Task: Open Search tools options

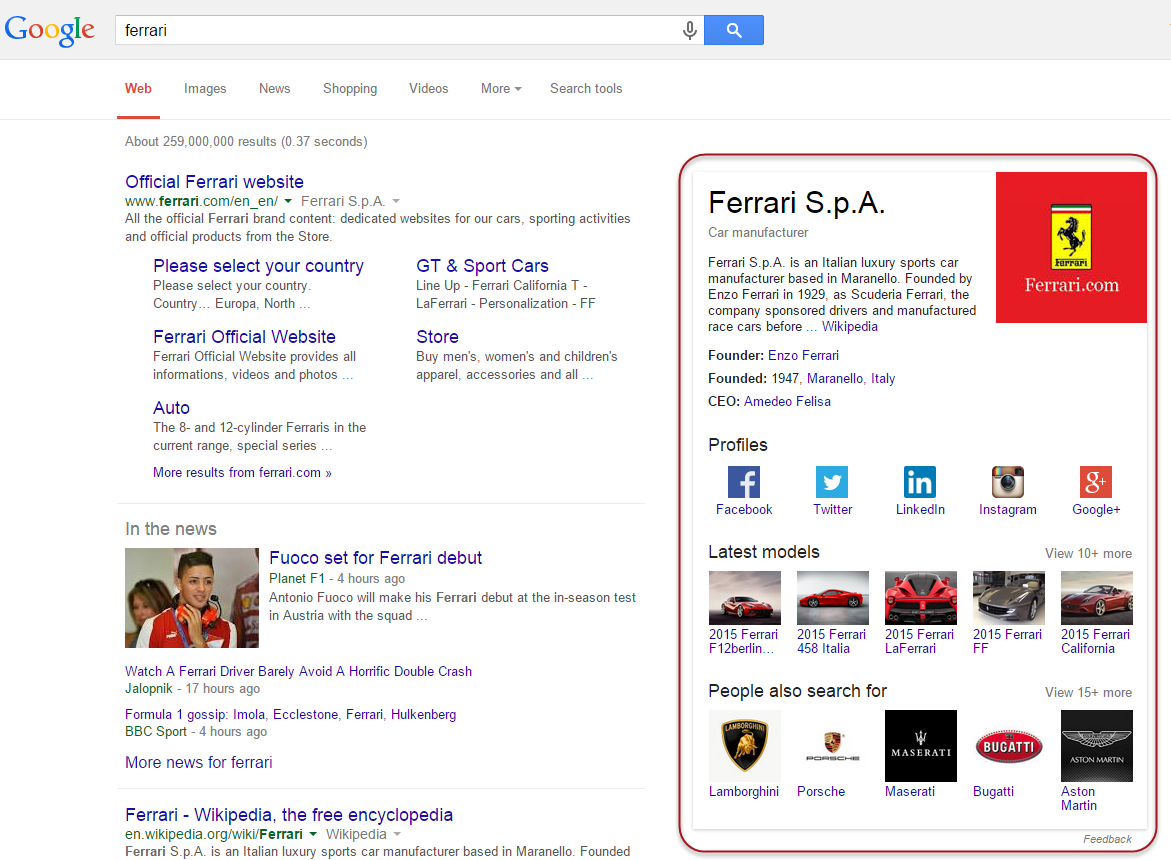Action: tap(586, 89)
